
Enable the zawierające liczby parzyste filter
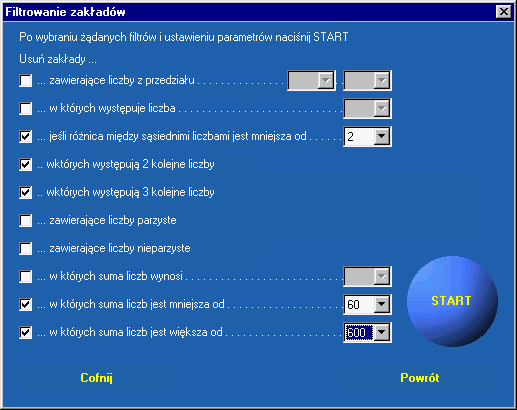(x=26, y=220)
